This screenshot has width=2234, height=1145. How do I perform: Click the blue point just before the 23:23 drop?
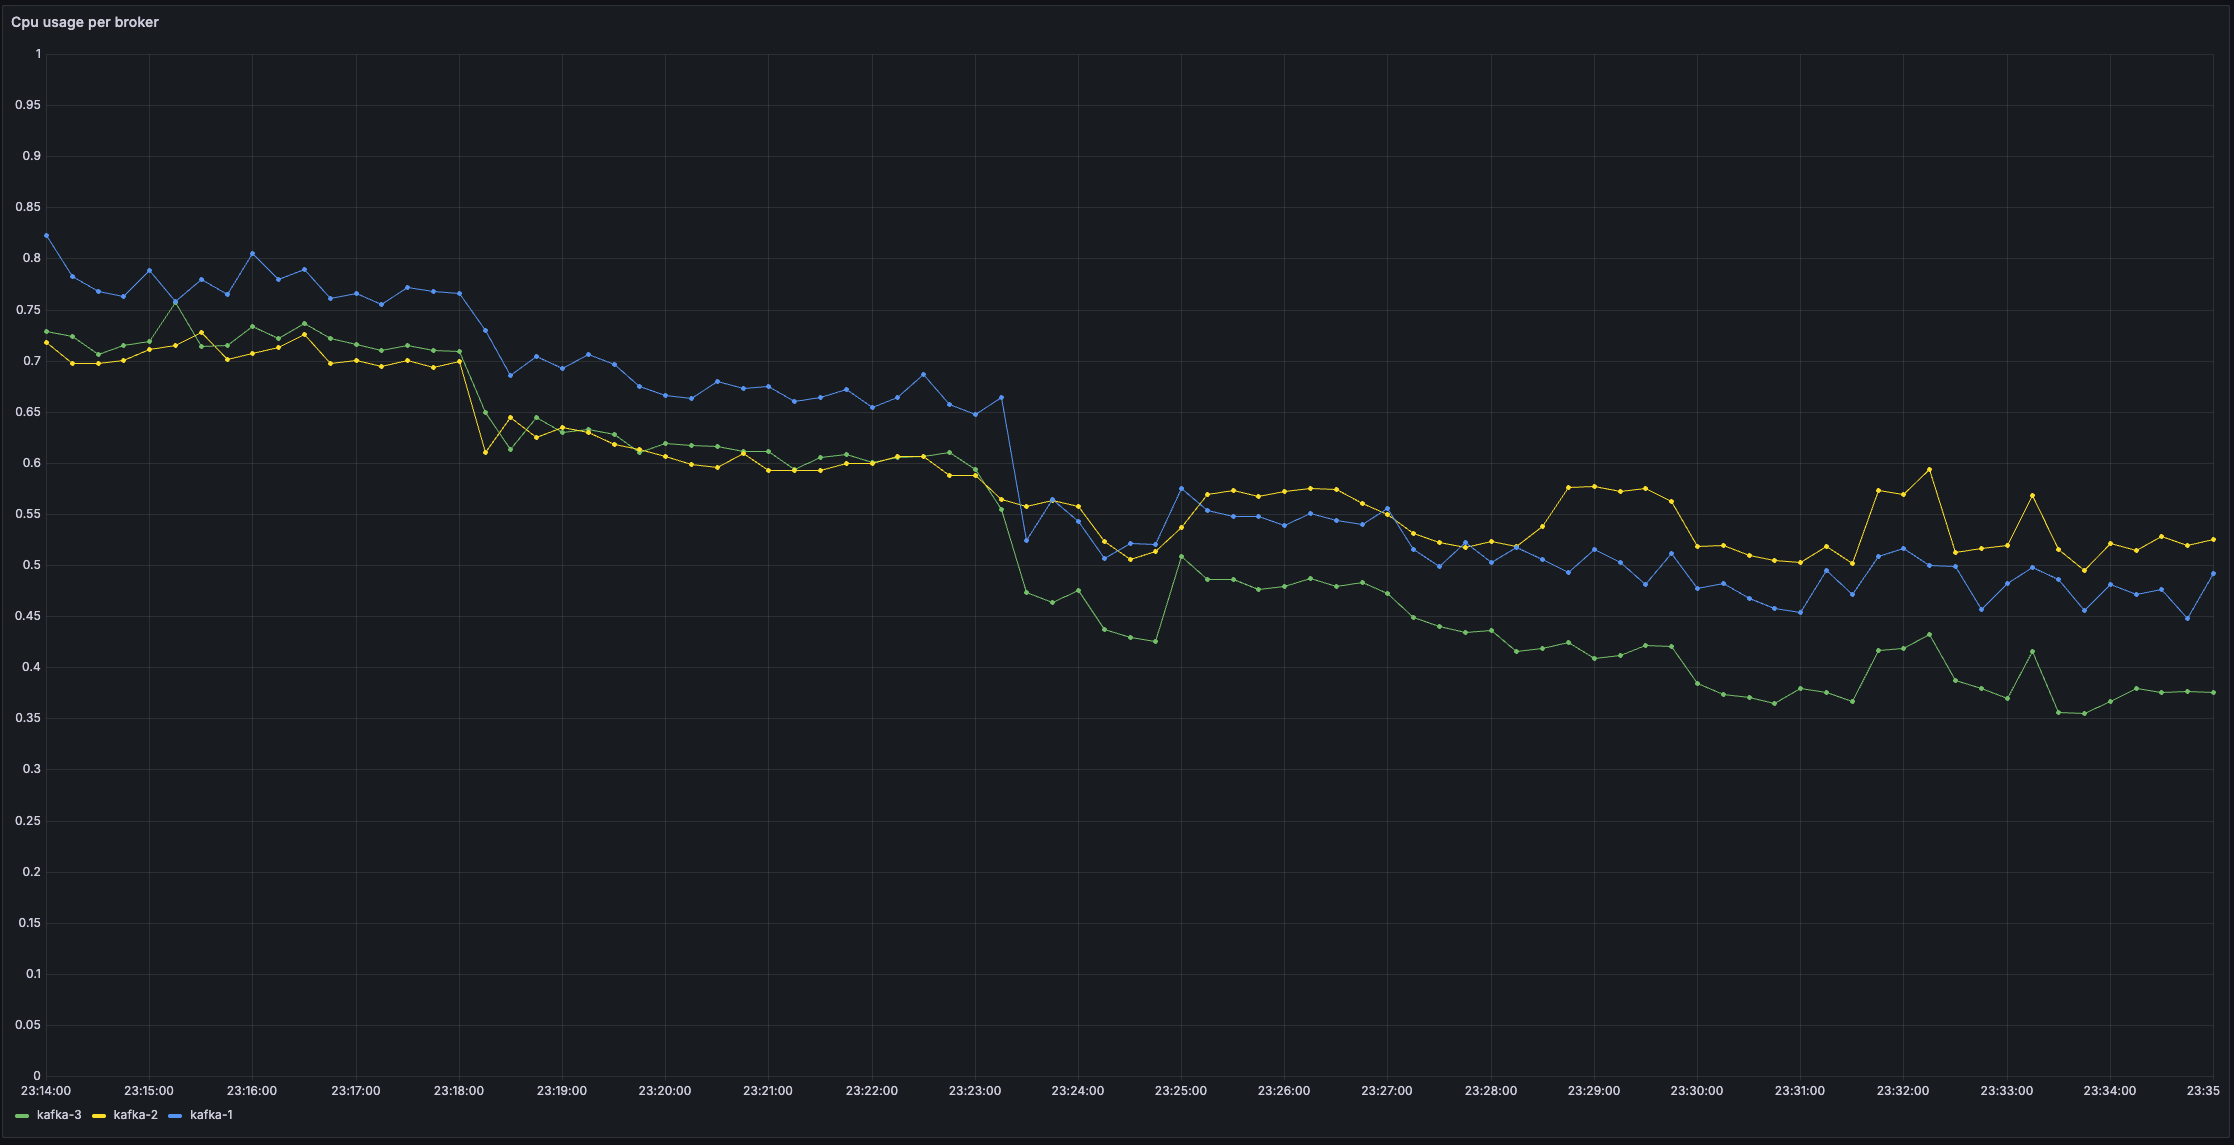pyautogui.click(x=1001, y=397)
